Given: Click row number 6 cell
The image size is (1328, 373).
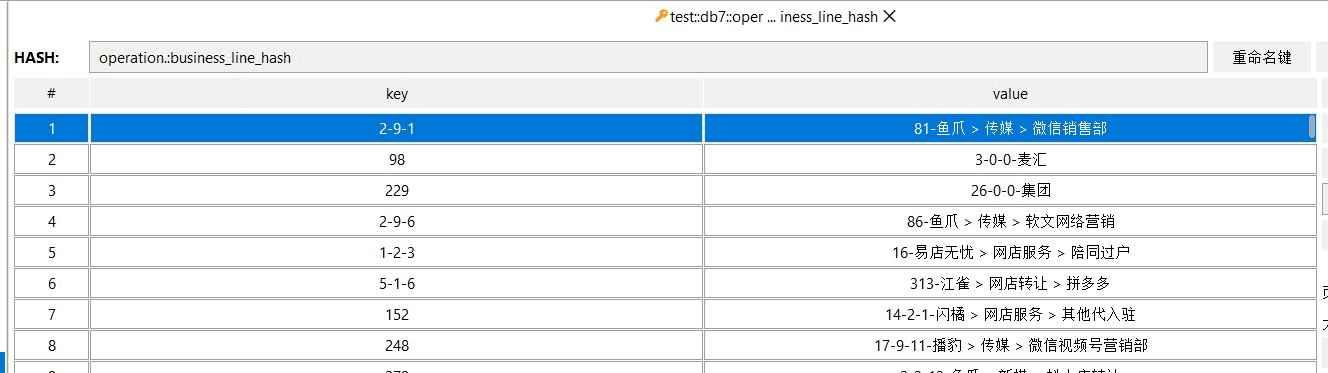Looking at the screenshot, I should 51,283.
